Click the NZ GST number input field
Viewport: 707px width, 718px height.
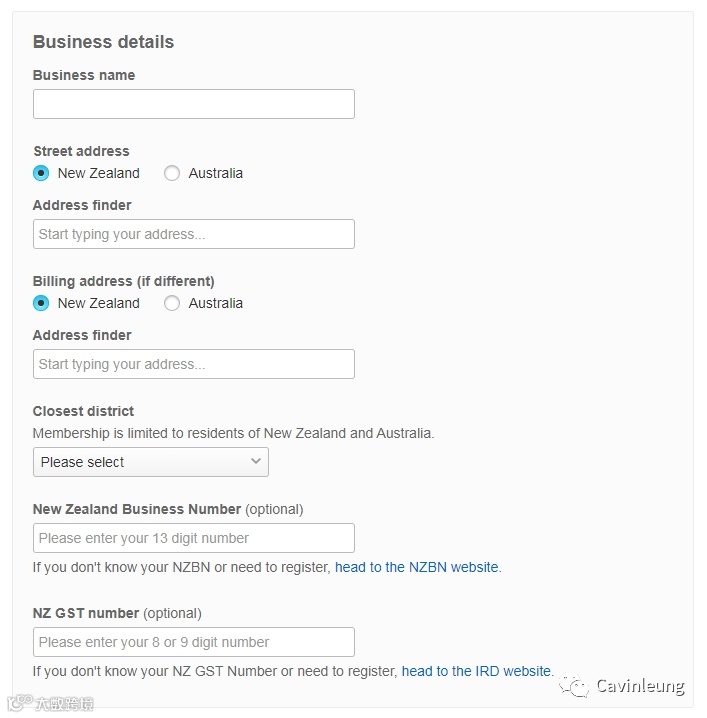[193, 642]
